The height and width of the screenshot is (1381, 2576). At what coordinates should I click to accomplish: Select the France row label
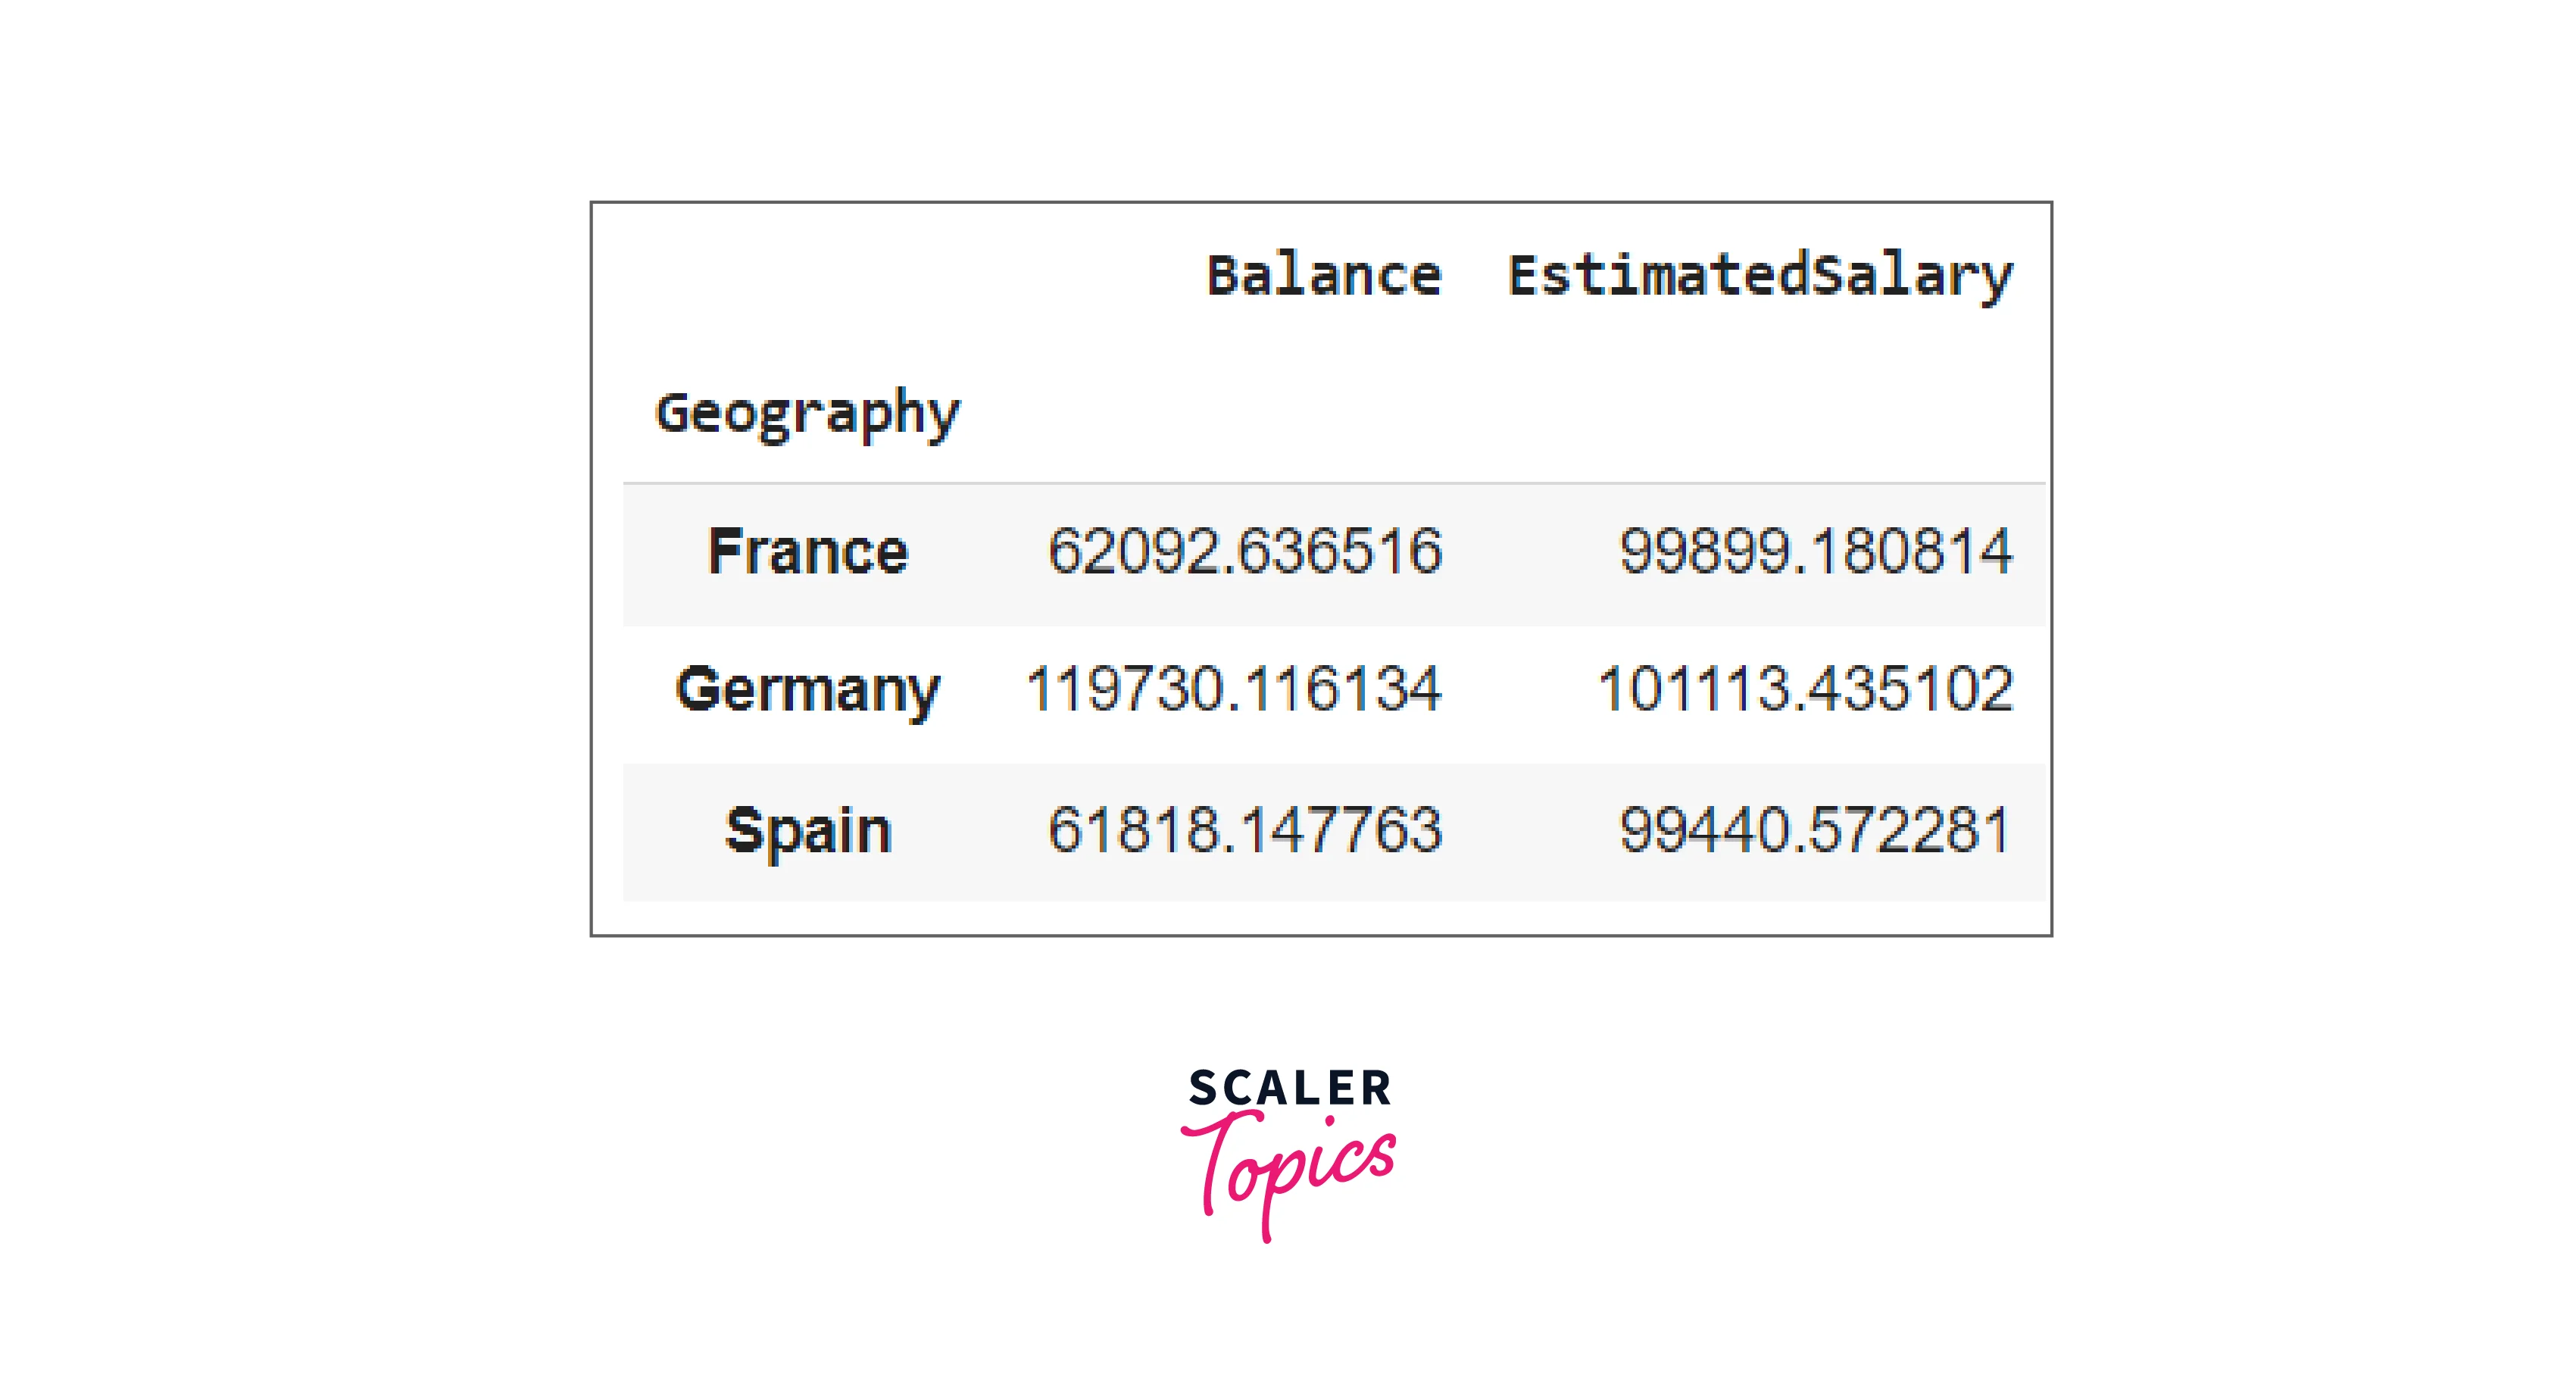807,551
